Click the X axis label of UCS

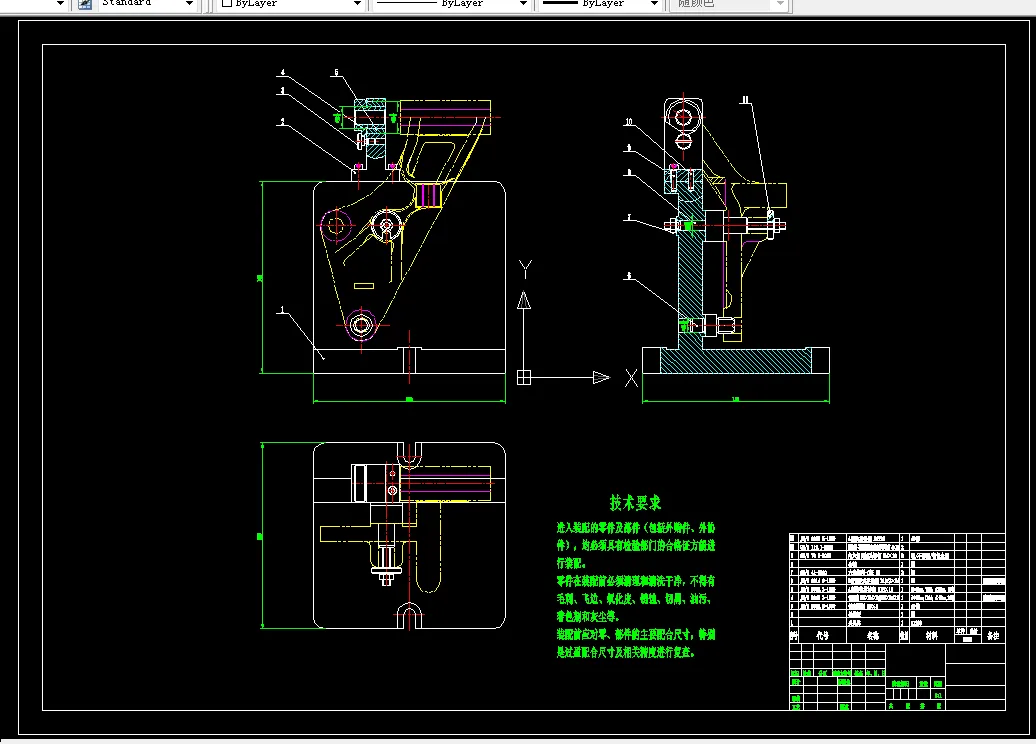point(632,378)
